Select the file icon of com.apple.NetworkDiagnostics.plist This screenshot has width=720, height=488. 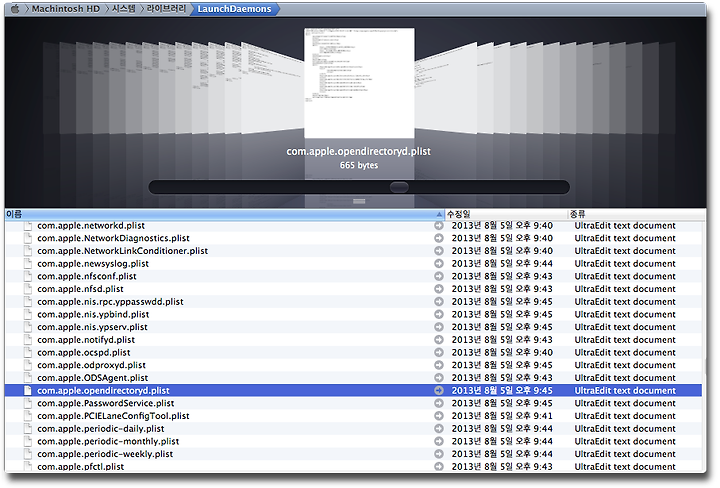click(x=28, y=238)
